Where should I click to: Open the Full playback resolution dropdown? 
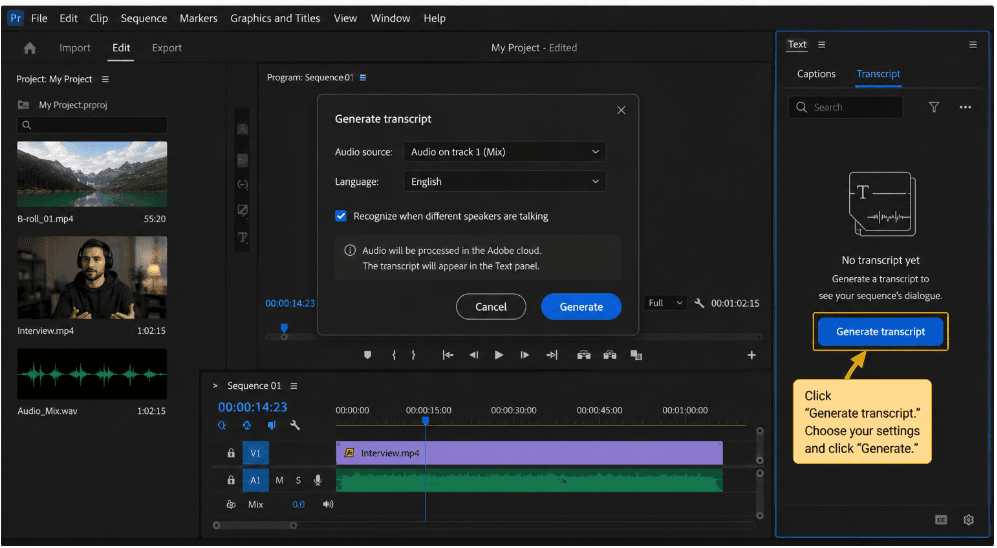(x=666, y=303)
